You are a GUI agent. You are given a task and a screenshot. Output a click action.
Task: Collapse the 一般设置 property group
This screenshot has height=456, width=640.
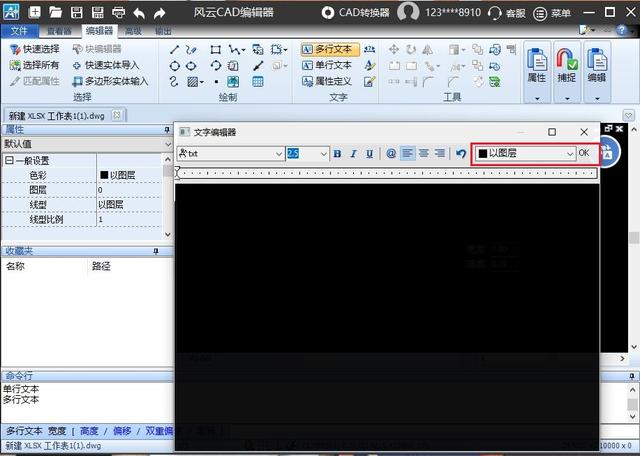pyautogui.click(x=9, y=160)
